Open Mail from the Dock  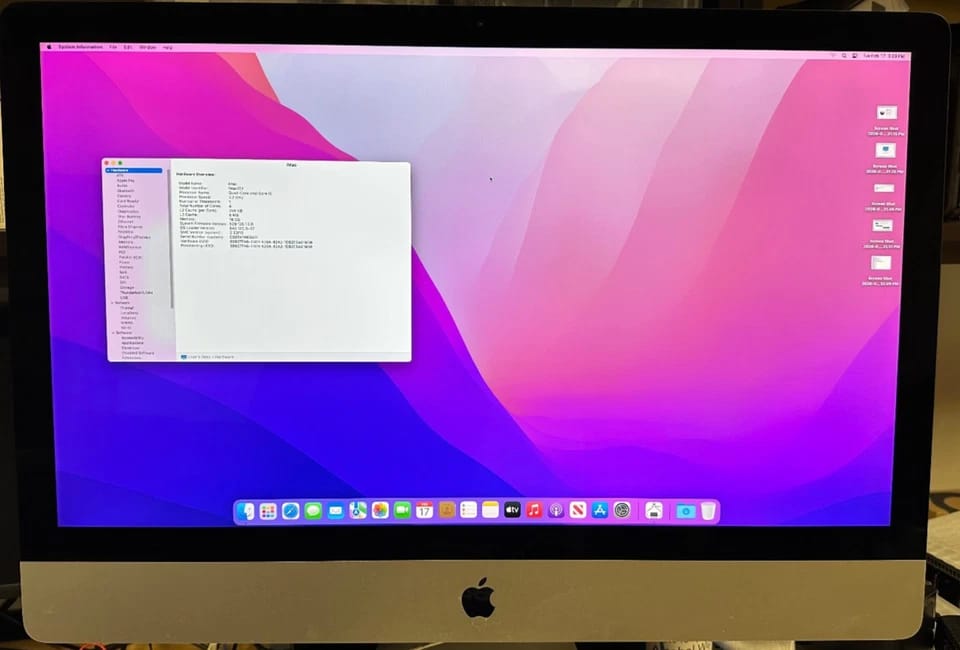pyautogui.click(x=336, y=510)
